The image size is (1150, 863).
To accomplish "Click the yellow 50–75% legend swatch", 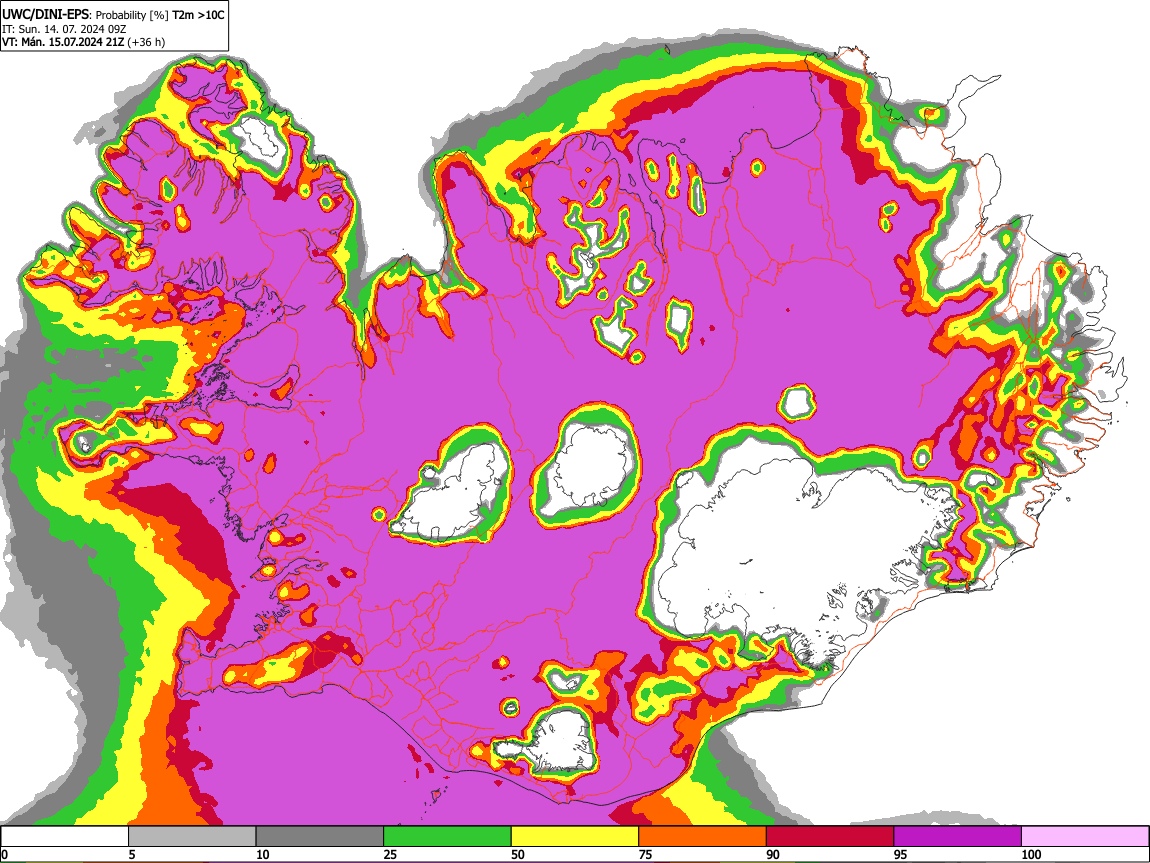I will click(575, 836).
